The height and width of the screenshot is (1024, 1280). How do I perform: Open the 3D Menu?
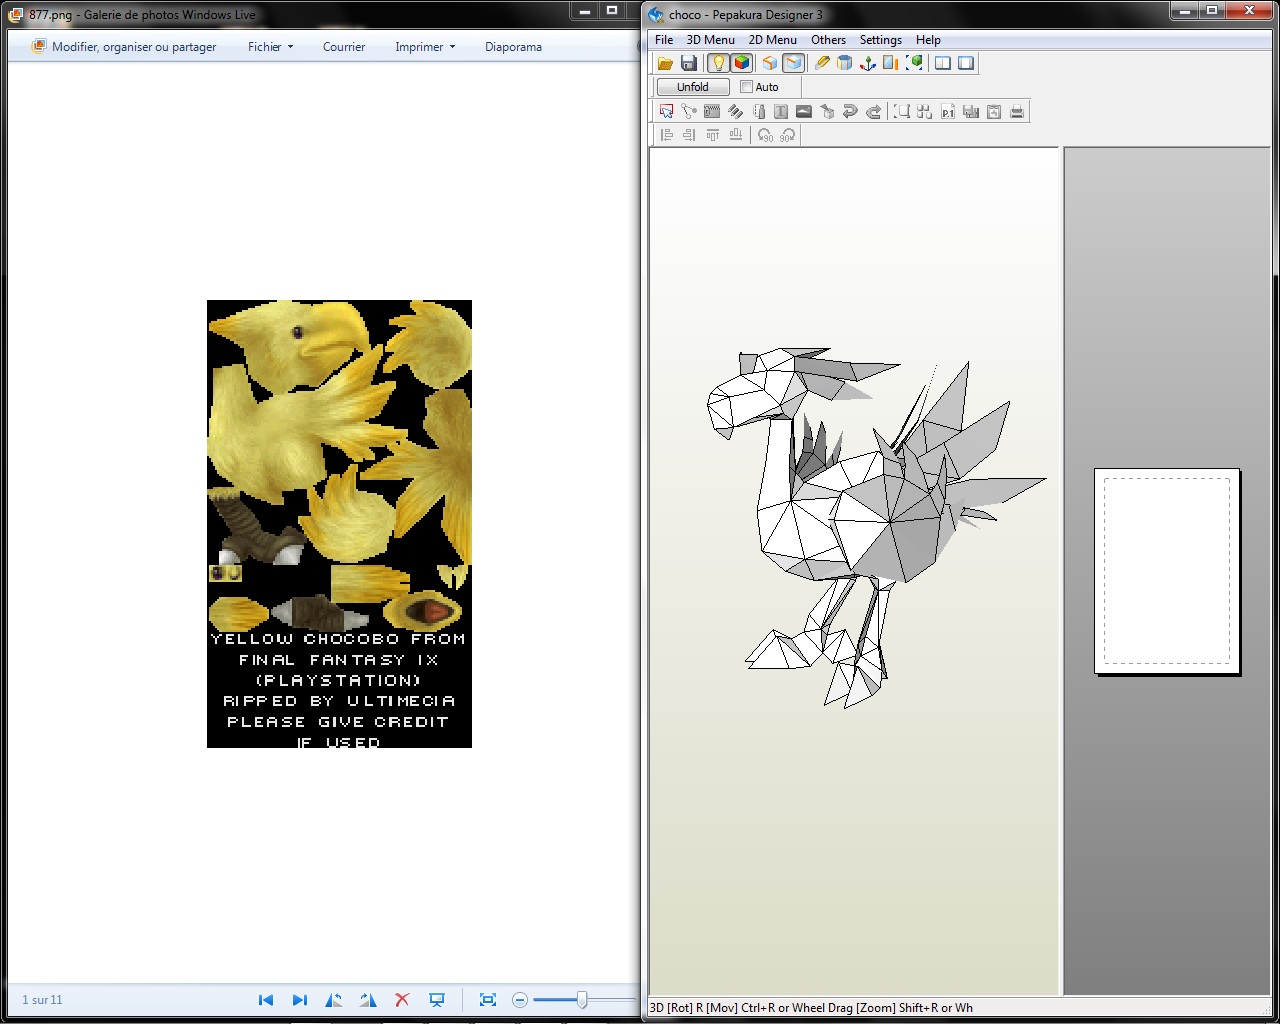[x=710, y=40]
